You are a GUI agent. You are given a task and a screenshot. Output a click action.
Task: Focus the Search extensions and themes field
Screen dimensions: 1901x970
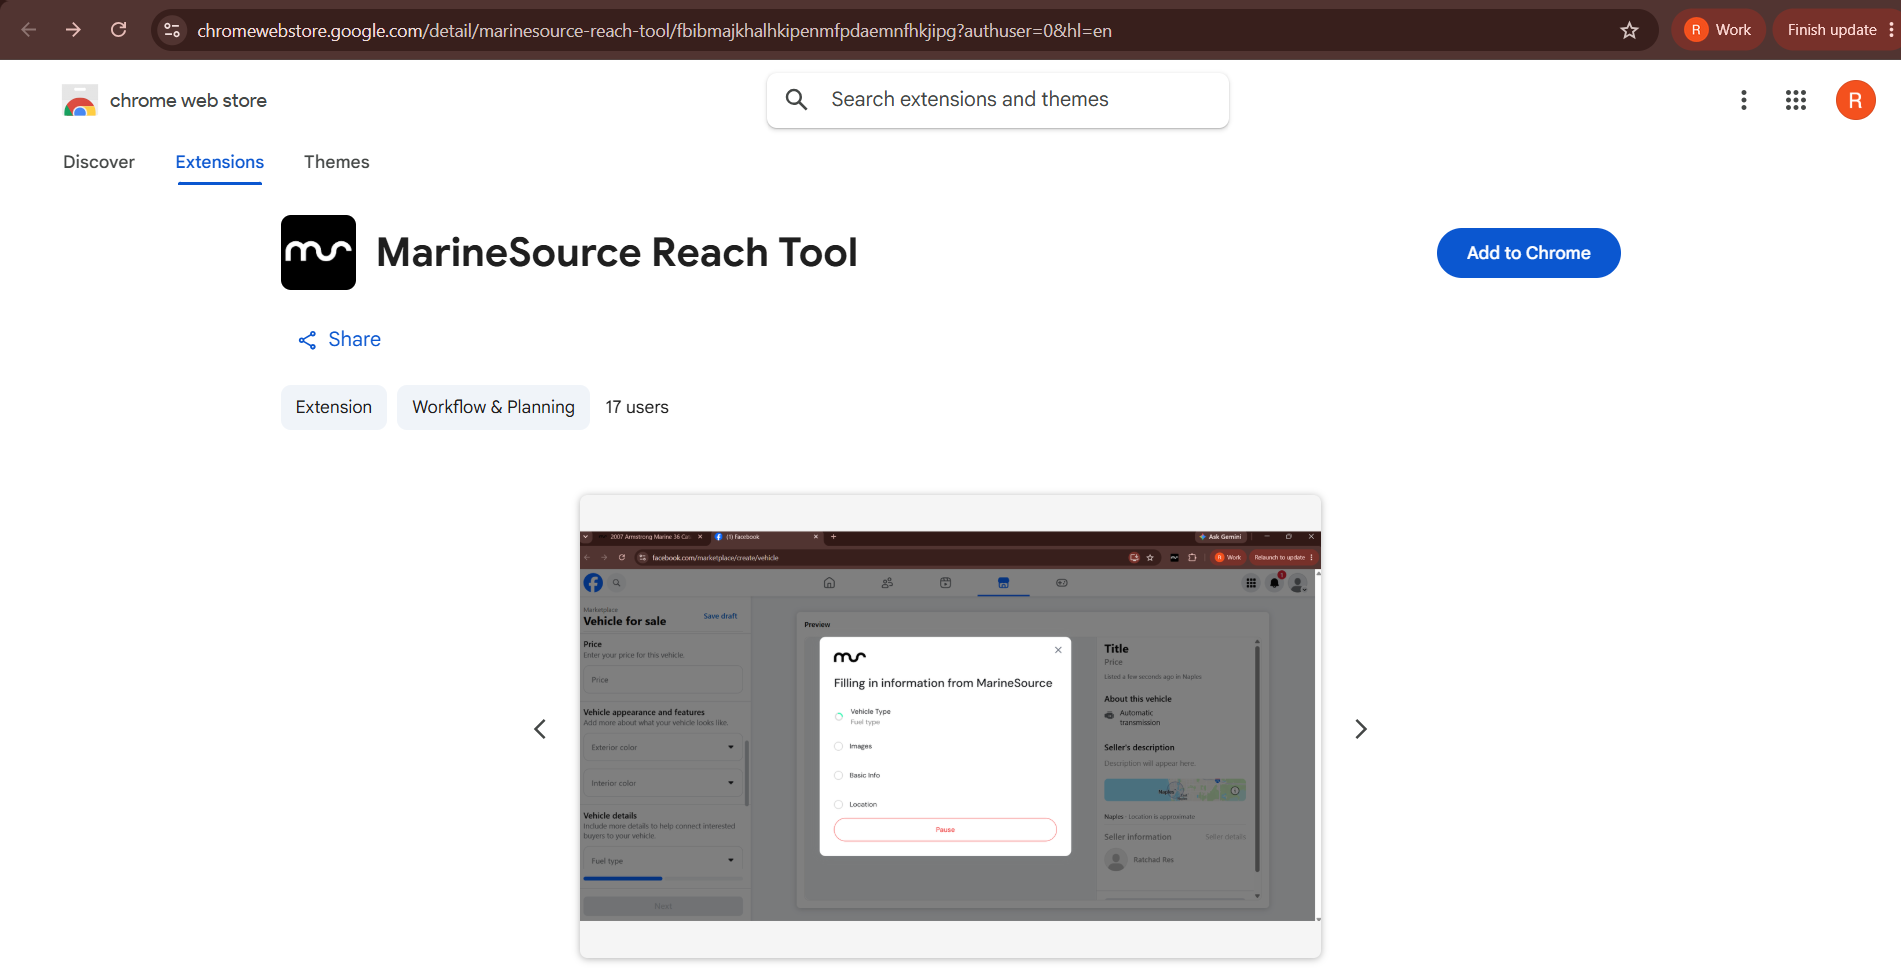998,100
